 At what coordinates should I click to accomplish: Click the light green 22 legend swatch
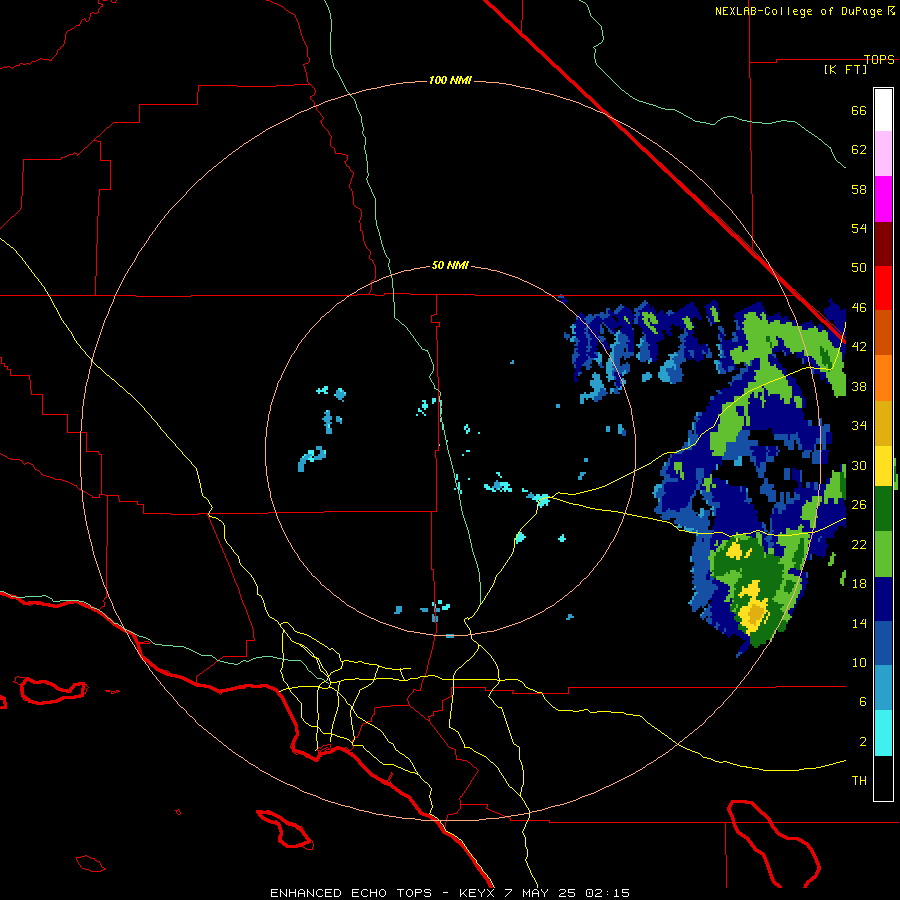[x=883, y=554]
